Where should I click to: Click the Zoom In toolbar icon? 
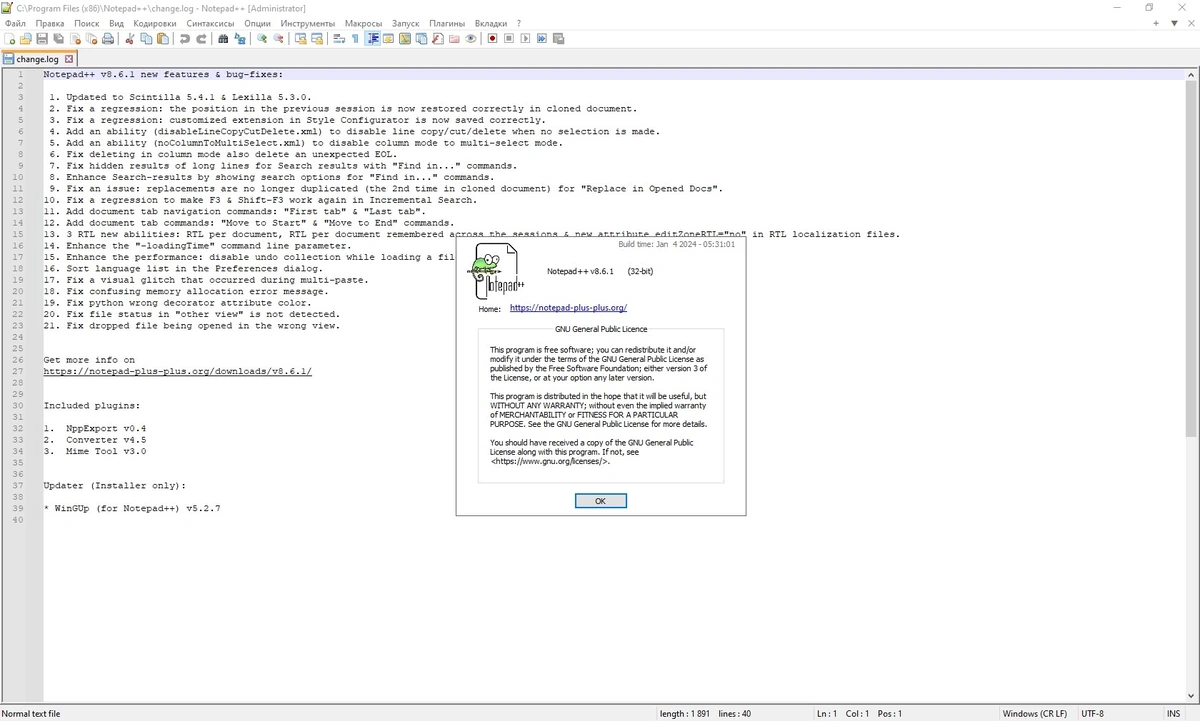coord(261,39)
